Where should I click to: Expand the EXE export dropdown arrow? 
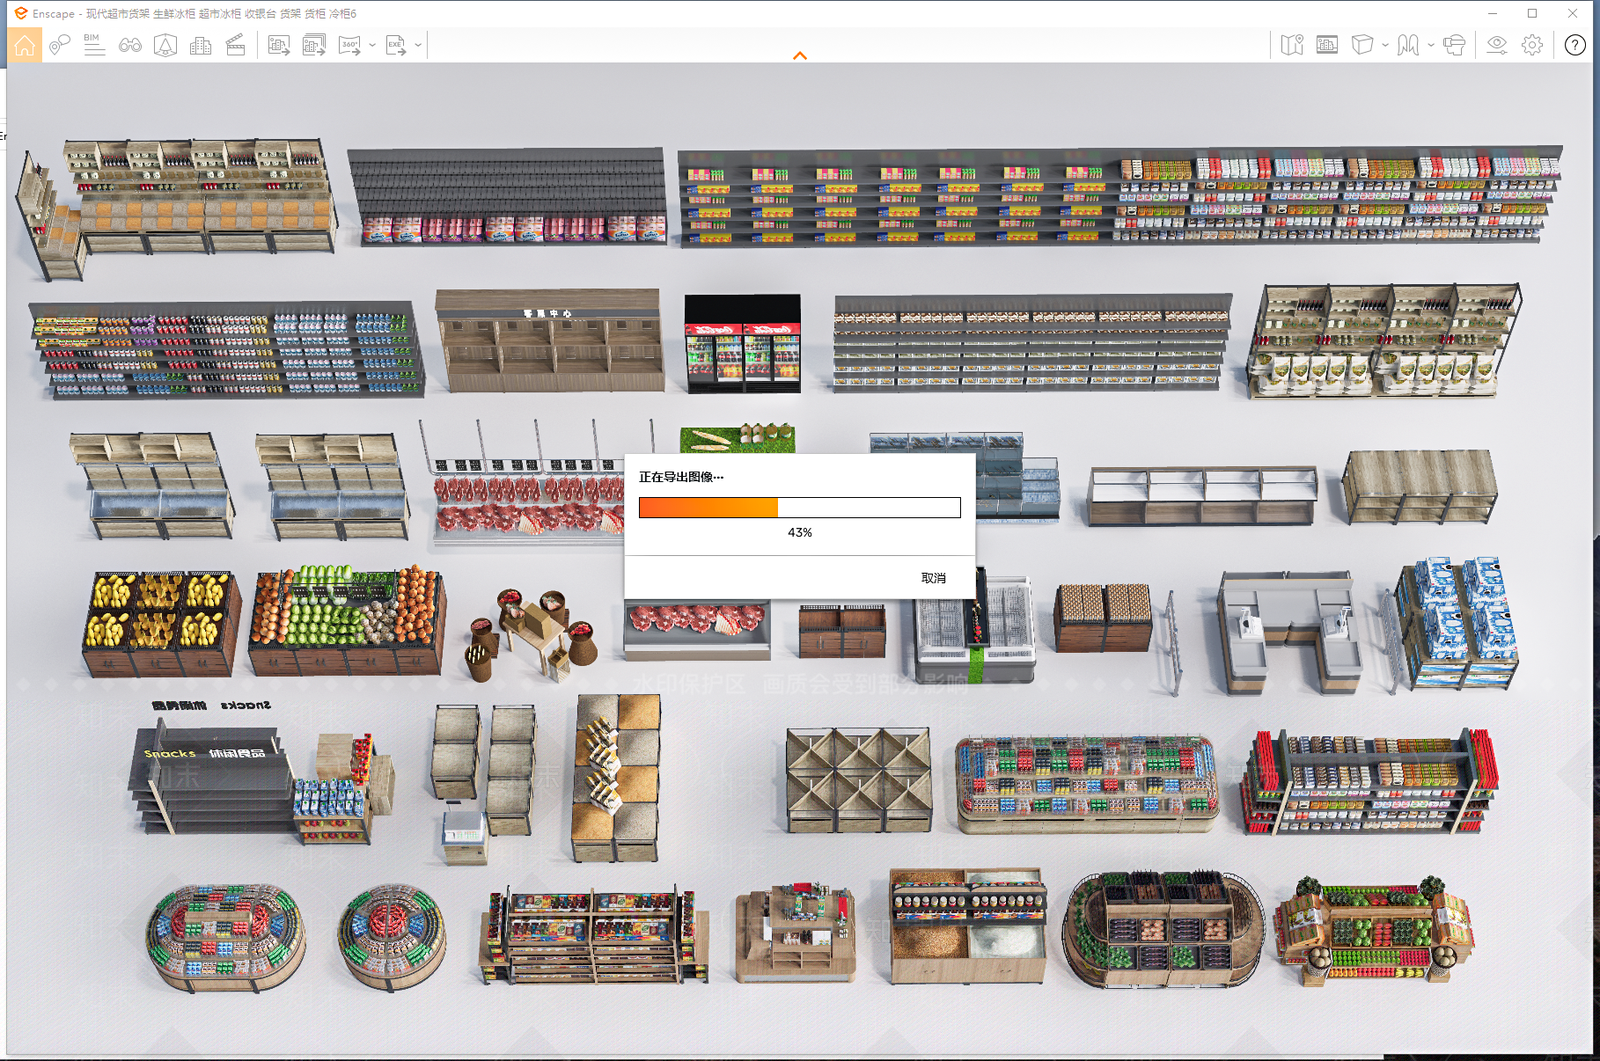(x=418, y=45)
